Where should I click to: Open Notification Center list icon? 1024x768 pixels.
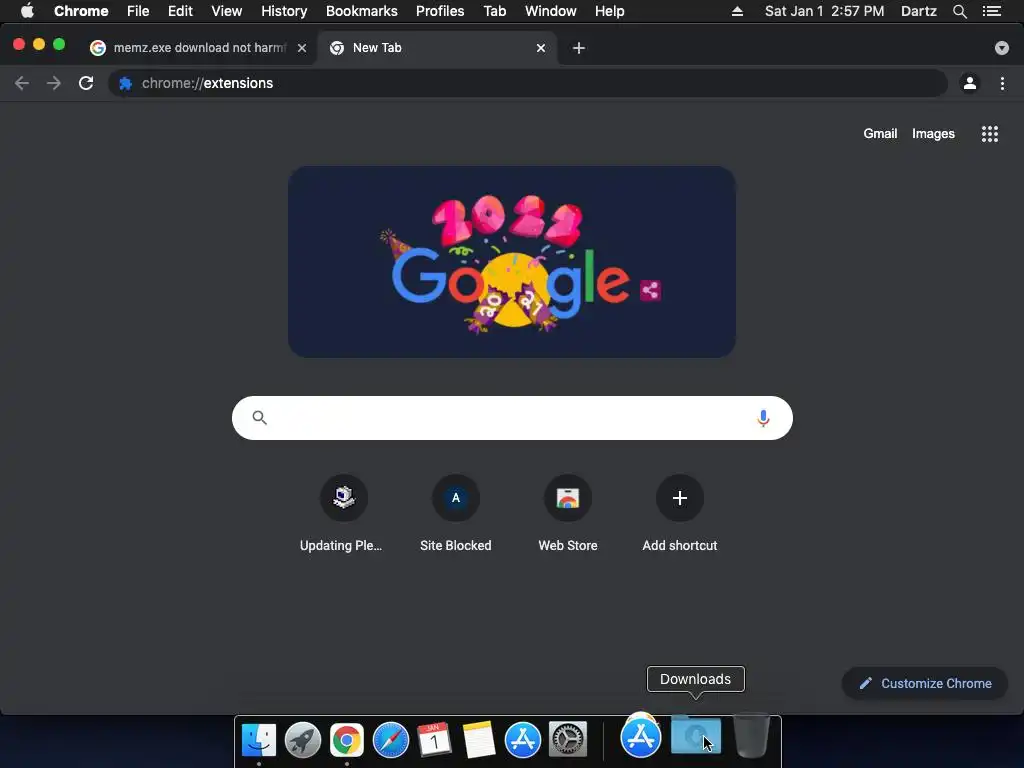992,11
